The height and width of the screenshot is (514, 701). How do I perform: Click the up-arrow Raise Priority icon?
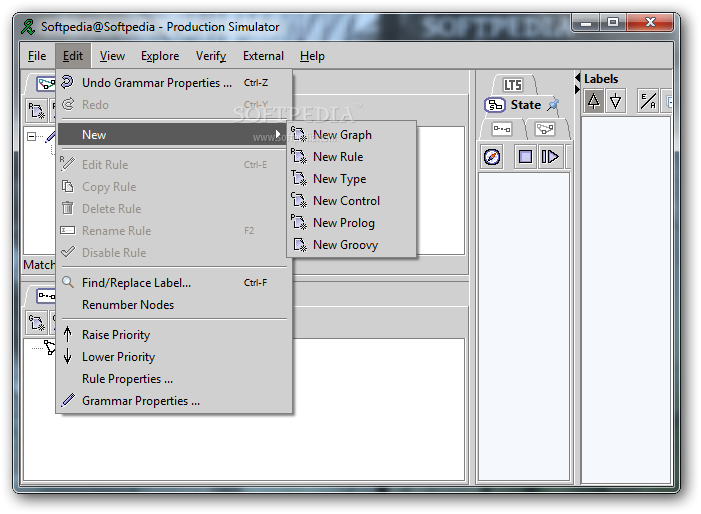tap(68, 334)
